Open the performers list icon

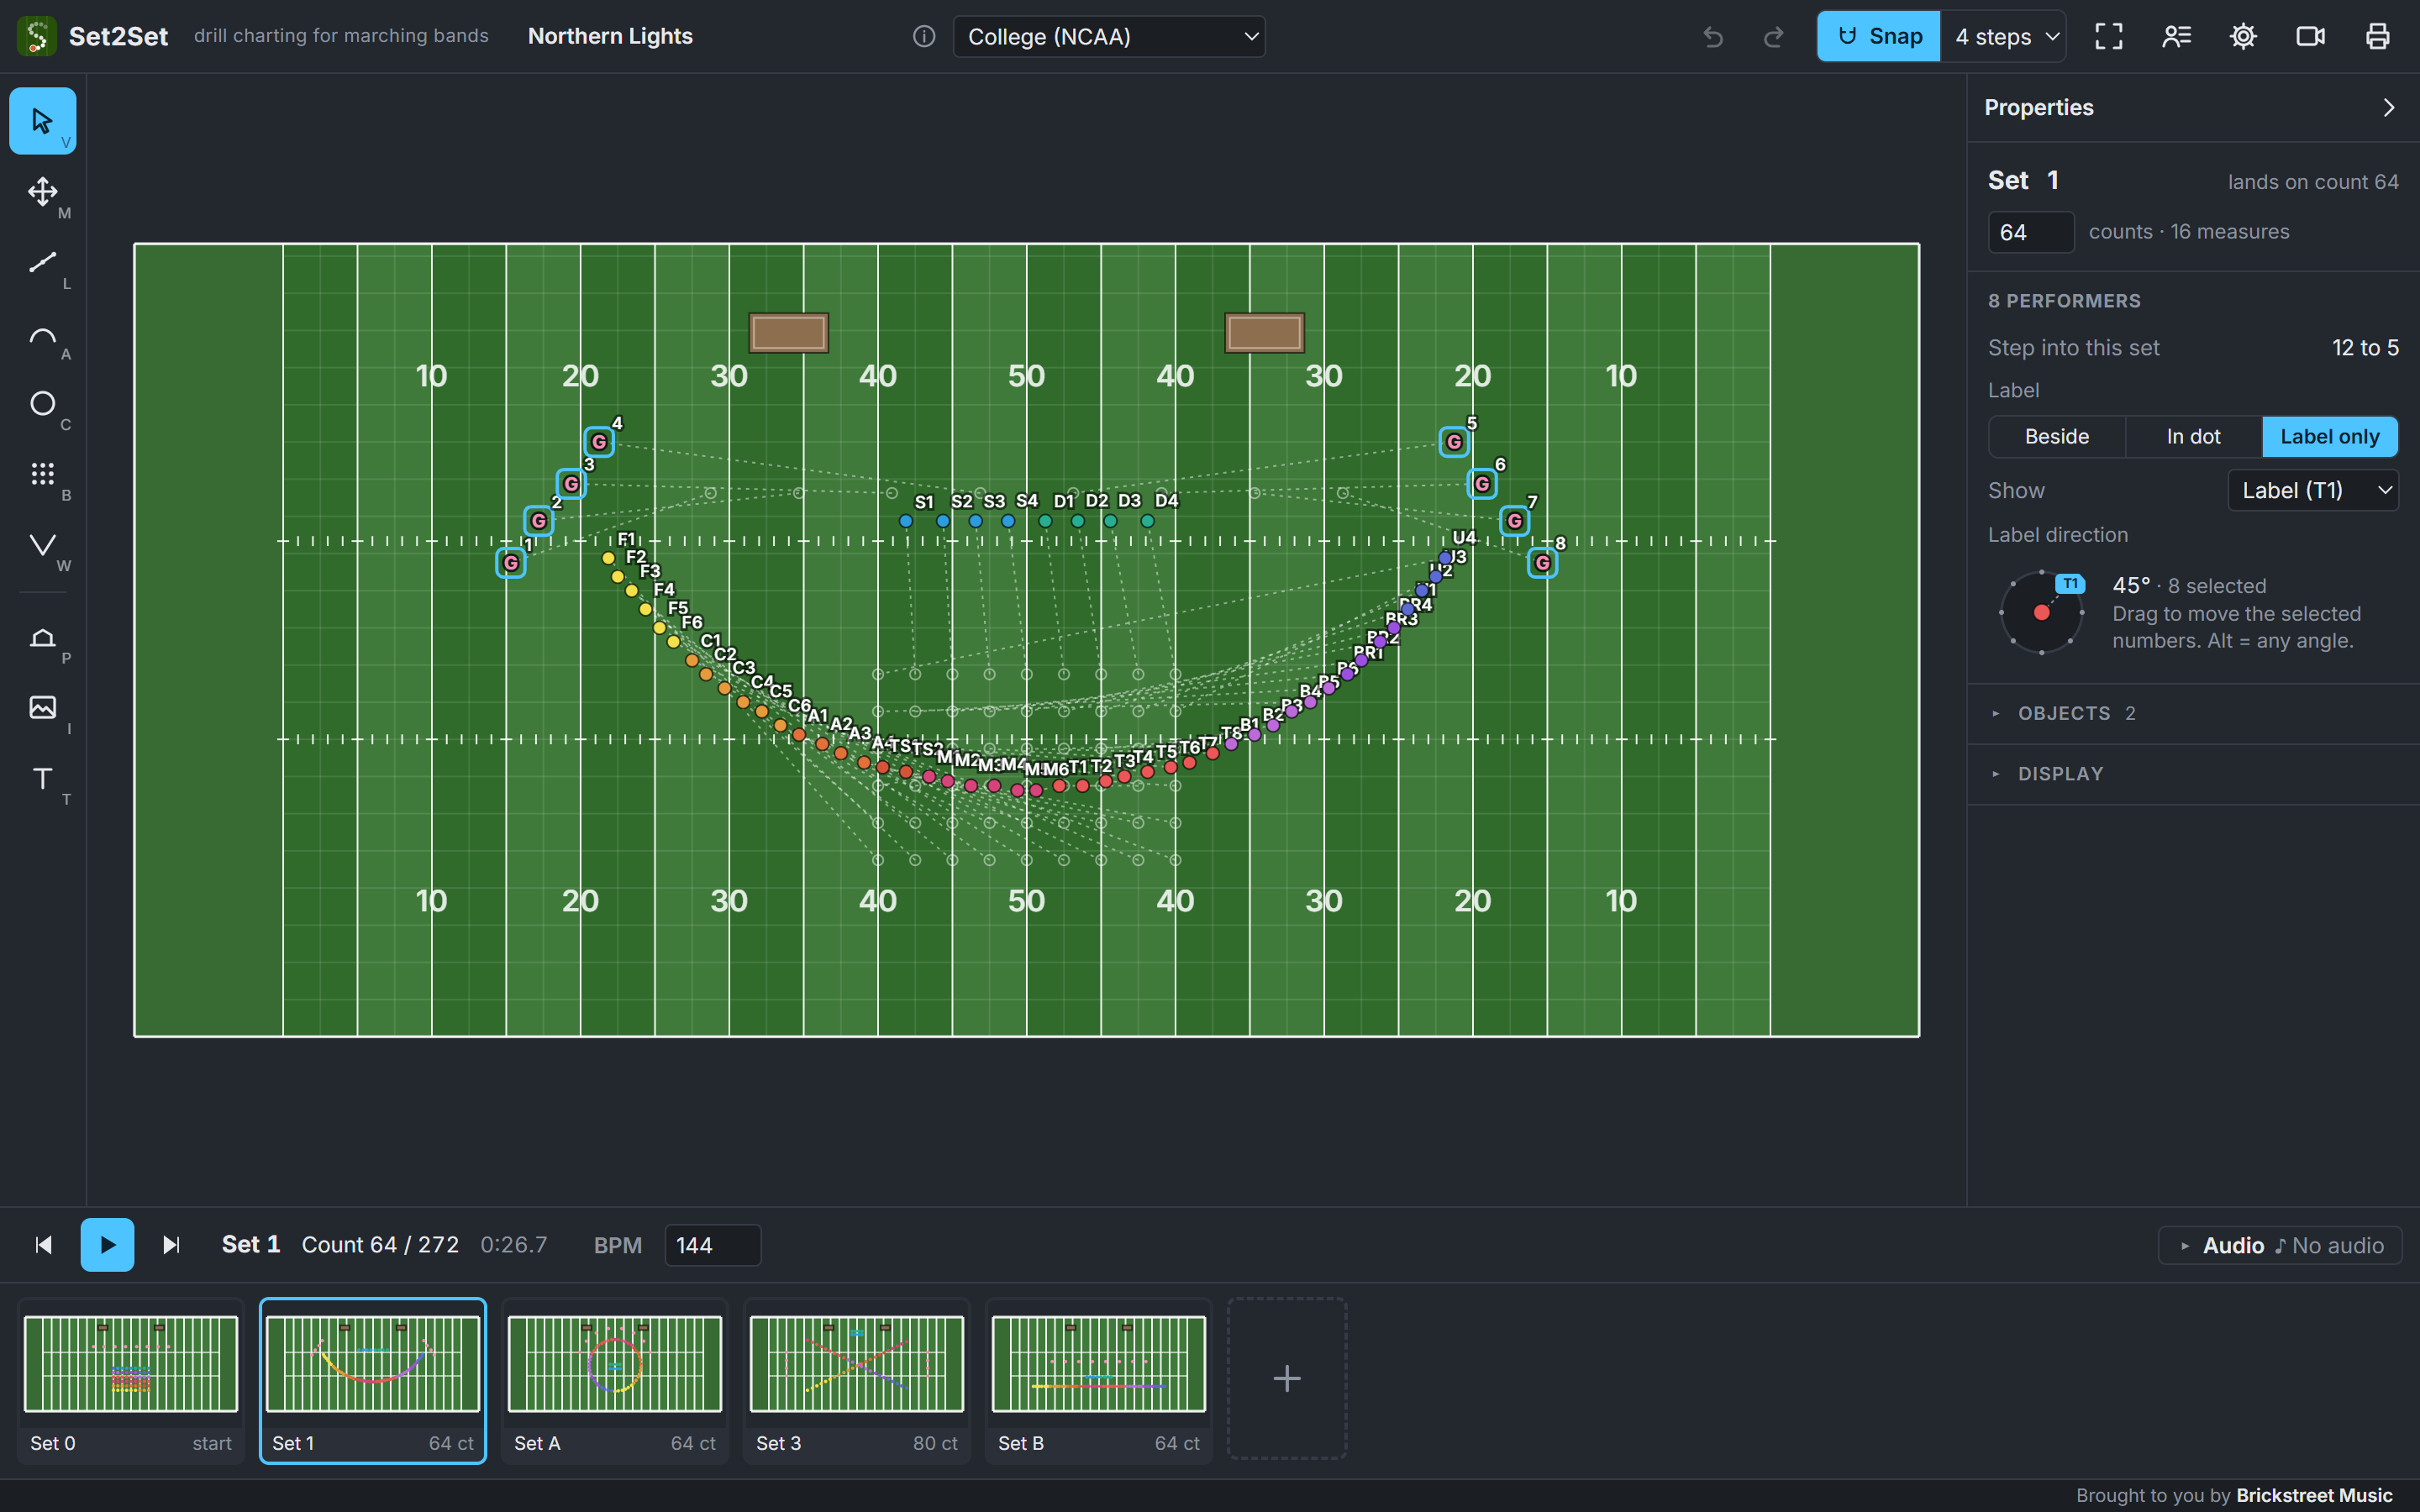[x=2176, y=37]
